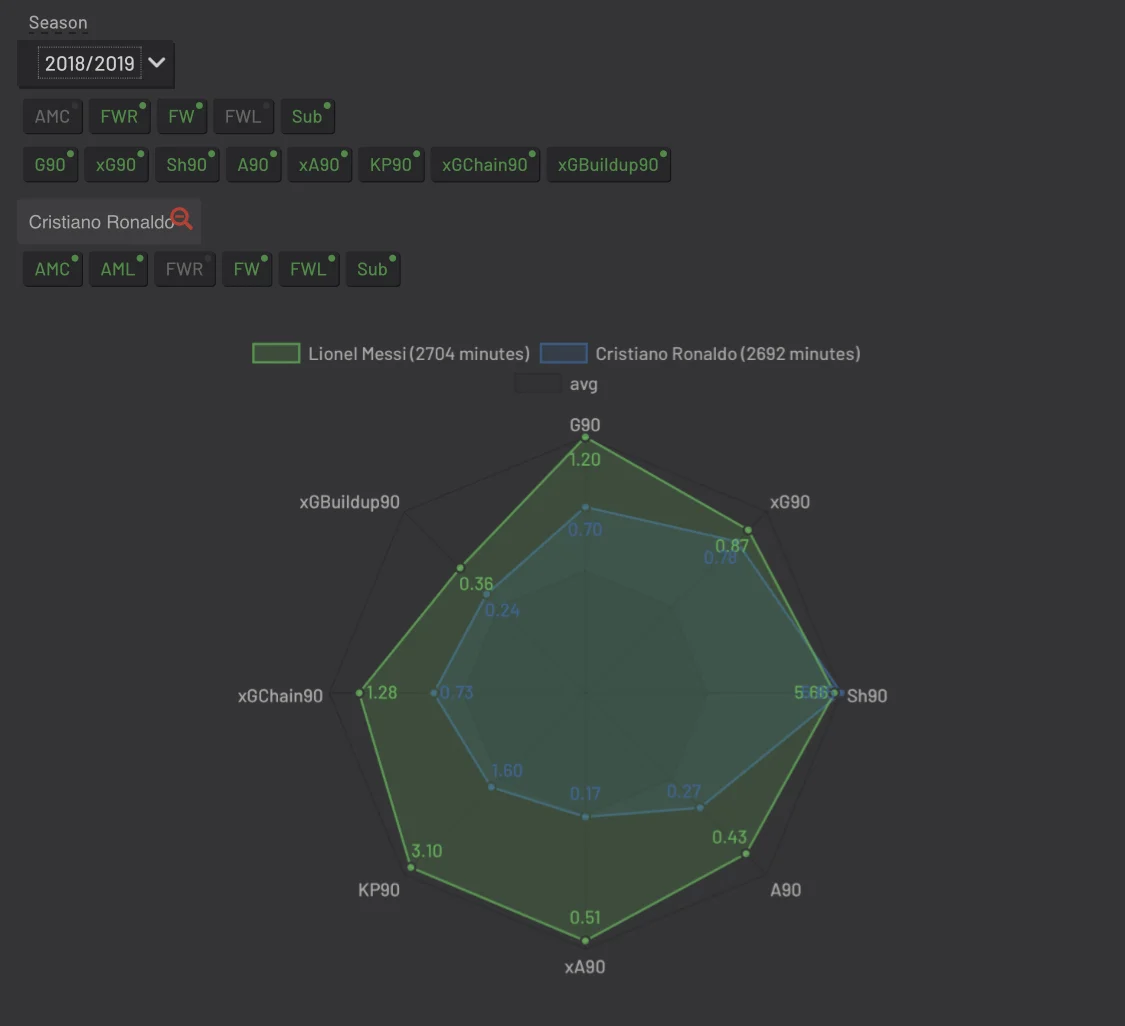Image resolution: width=1125 pixels, height=1026 pixels.
Task: Toggle Messi's AMC position filter
Action: coord(52,116)
